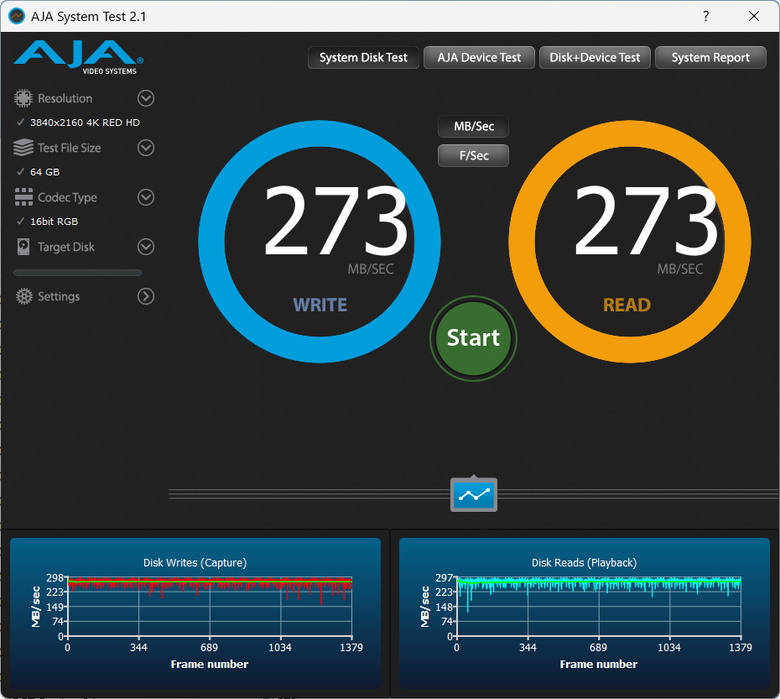The height and width of the screenshot is (699, 780).
Task: Switch to Disk+Device Test tab
Action: (x=594, y=58)
